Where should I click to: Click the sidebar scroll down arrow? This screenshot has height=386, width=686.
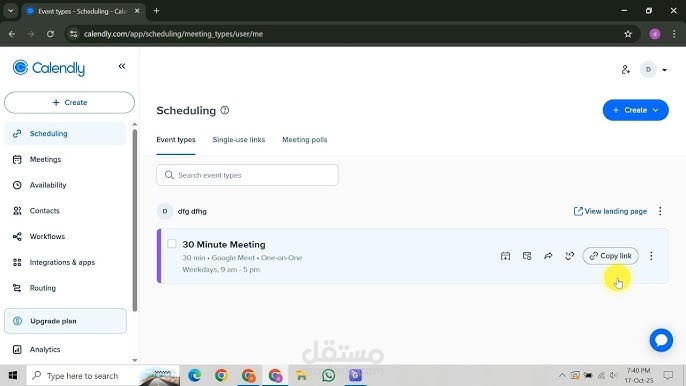[135, 360]
